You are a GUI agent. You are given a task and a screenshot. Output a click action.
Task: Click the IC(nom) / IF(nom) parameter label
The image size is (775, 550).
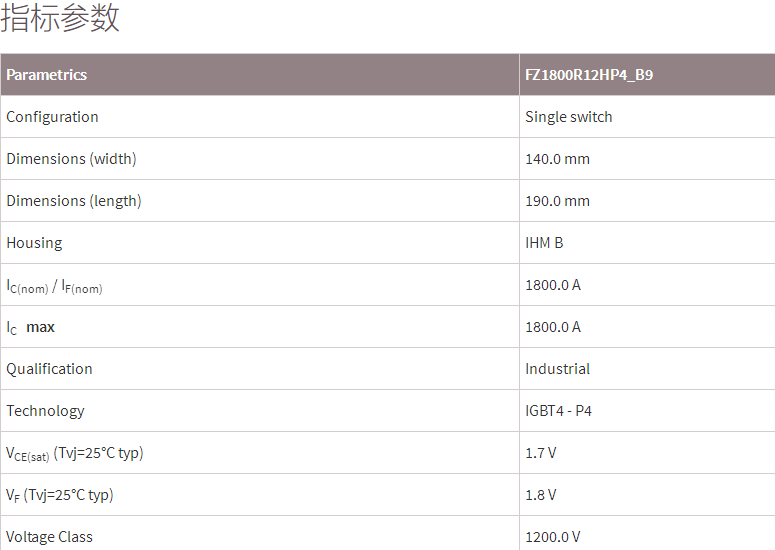click(x=54, y=286)
